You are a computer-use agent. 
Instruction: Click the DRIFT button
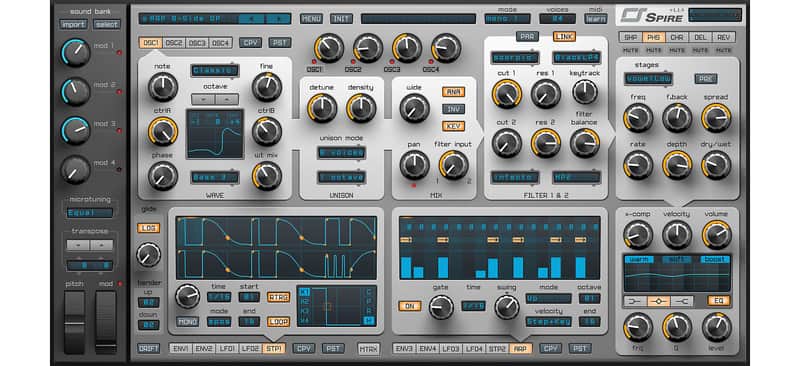[148, 349]
